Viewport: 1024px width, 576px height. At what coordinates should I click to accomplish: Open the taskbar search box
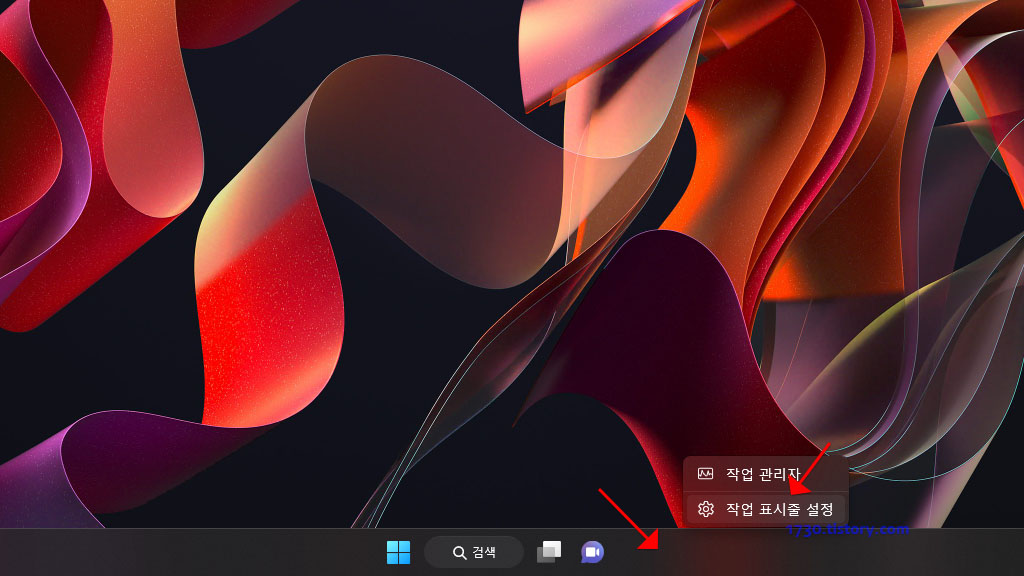pyautogui.click(x=474, y=552)
